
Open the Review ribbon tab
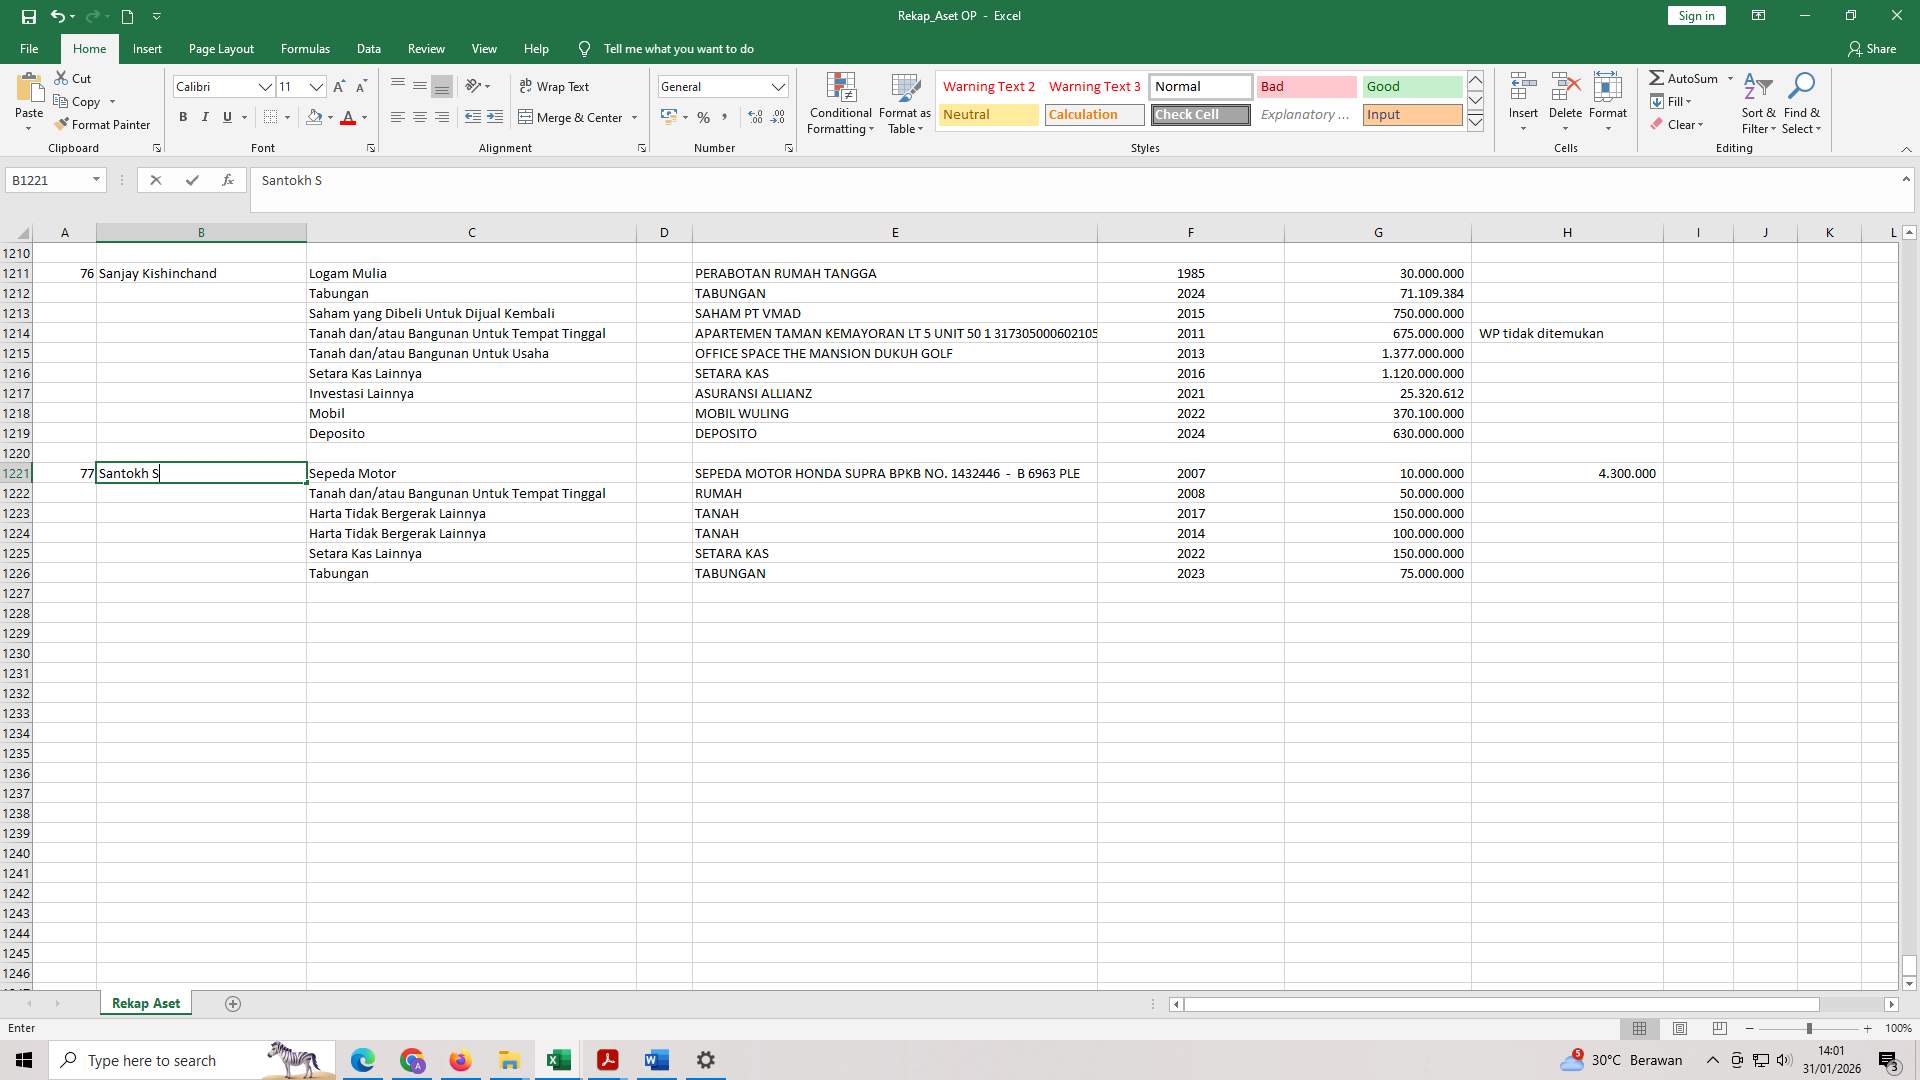pos(426,48)
